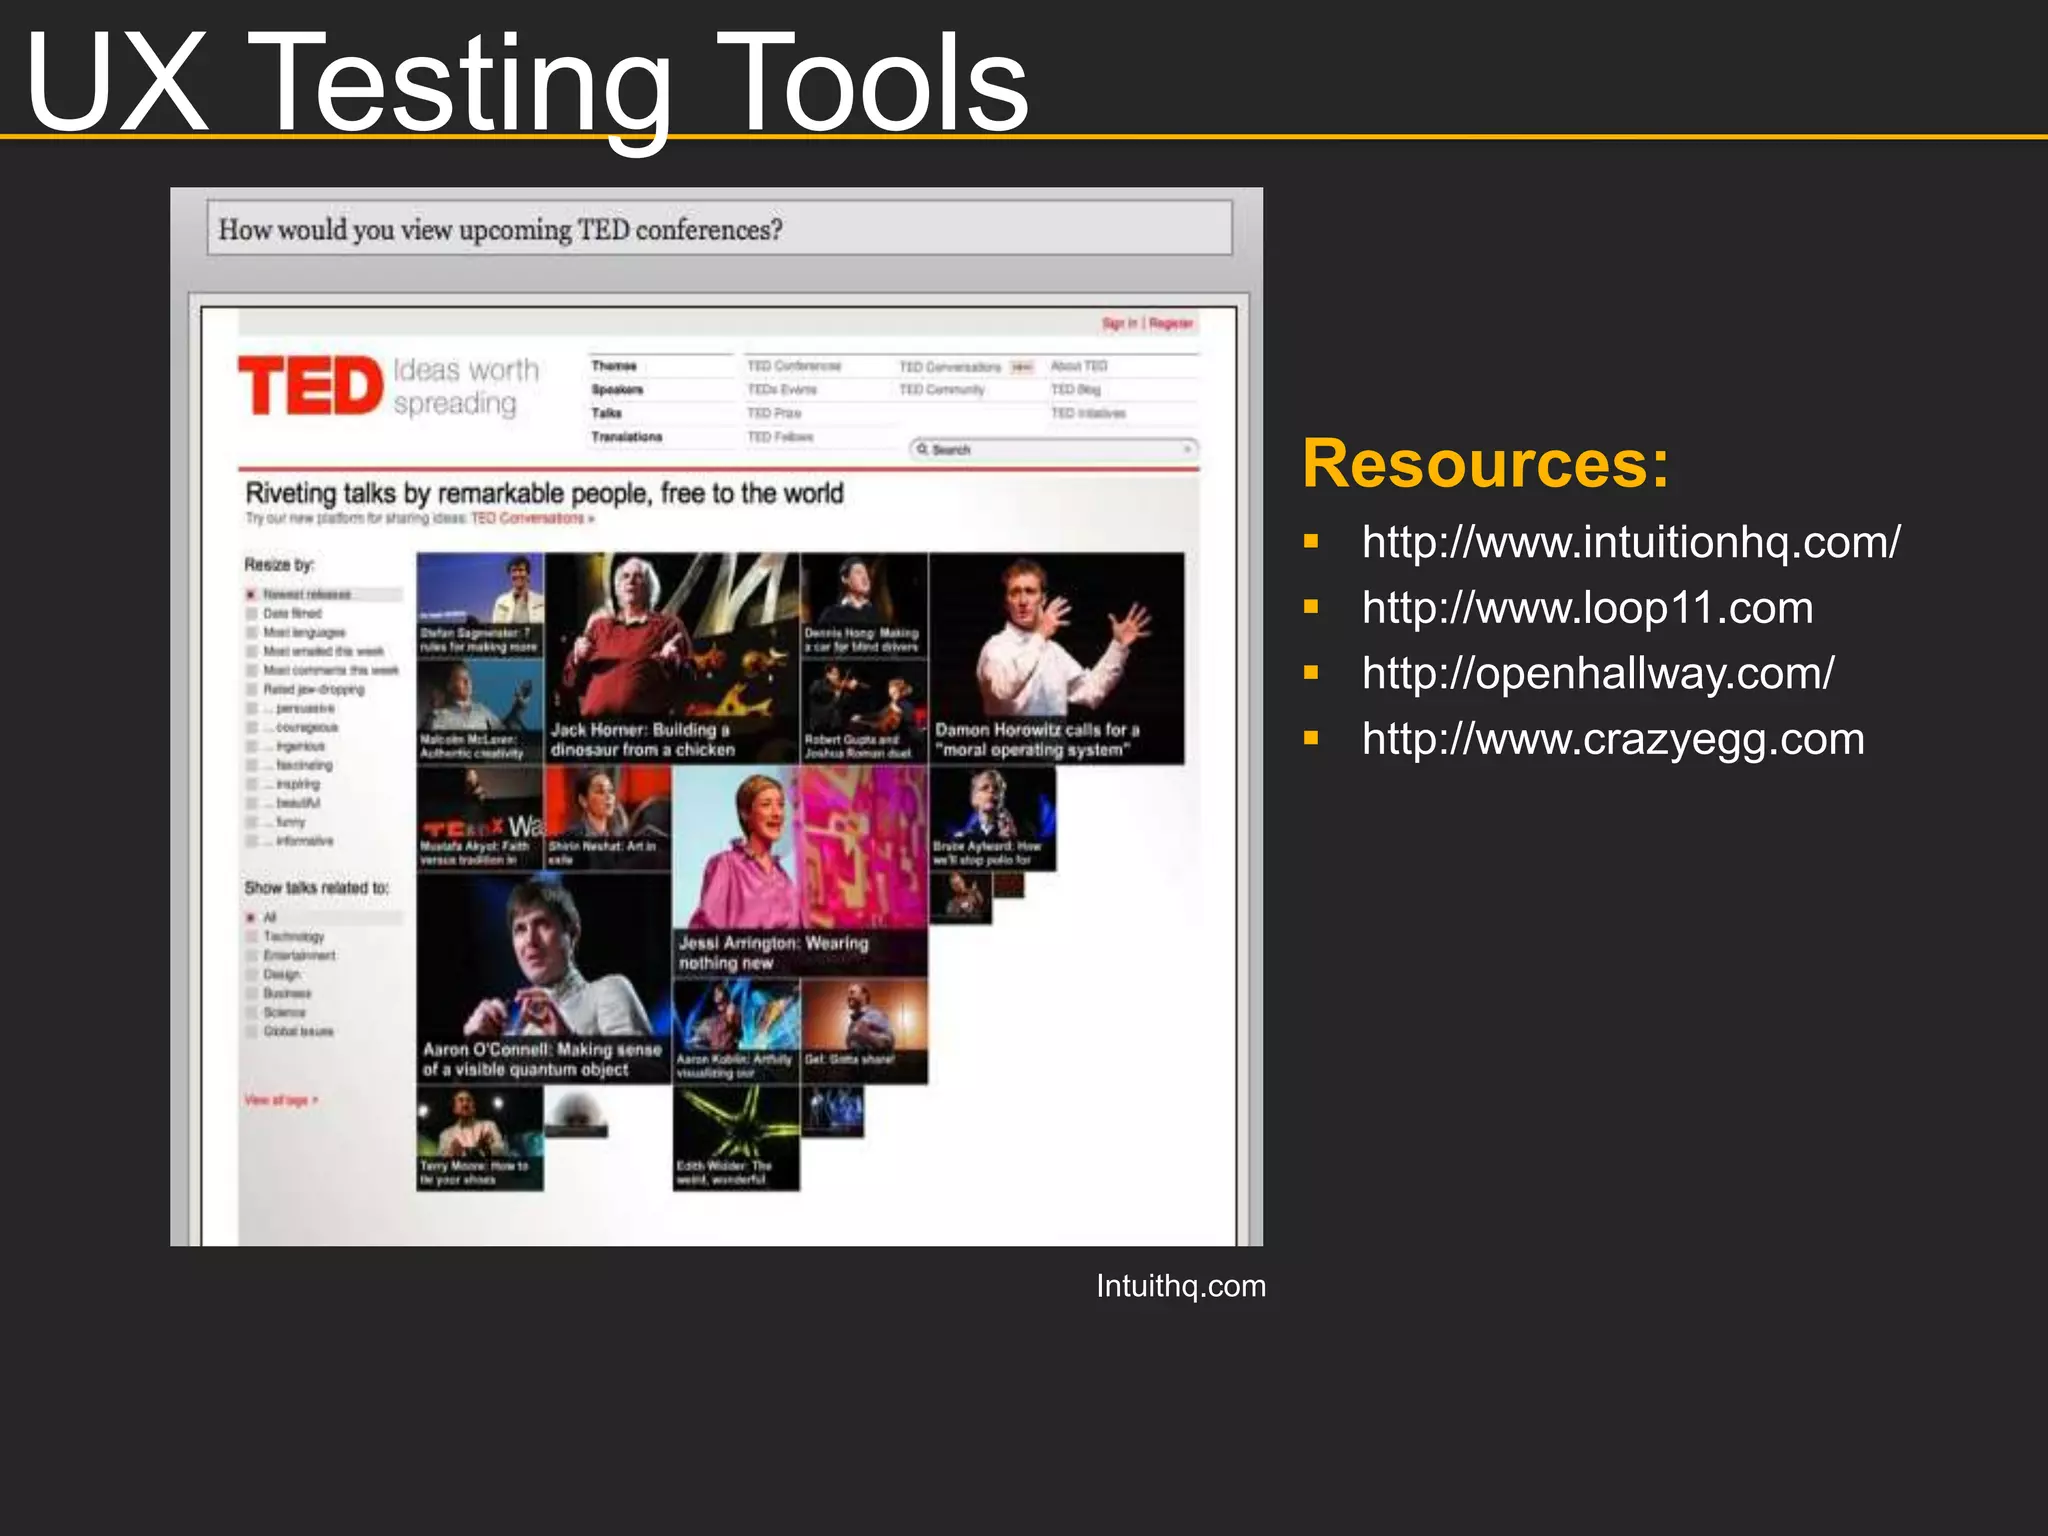This screenshot has height=1536, width=2048.
Task: Open the search box dropdown arrow
Action: 1187,450
